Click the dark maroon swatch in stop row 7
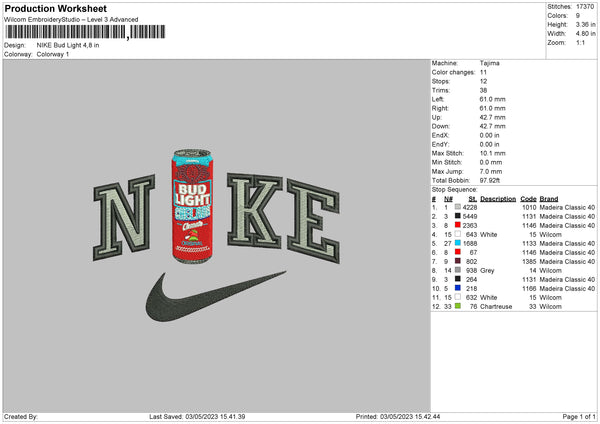Image resolution: width=600 pixels, height=424 pixels. pos(458,261)
